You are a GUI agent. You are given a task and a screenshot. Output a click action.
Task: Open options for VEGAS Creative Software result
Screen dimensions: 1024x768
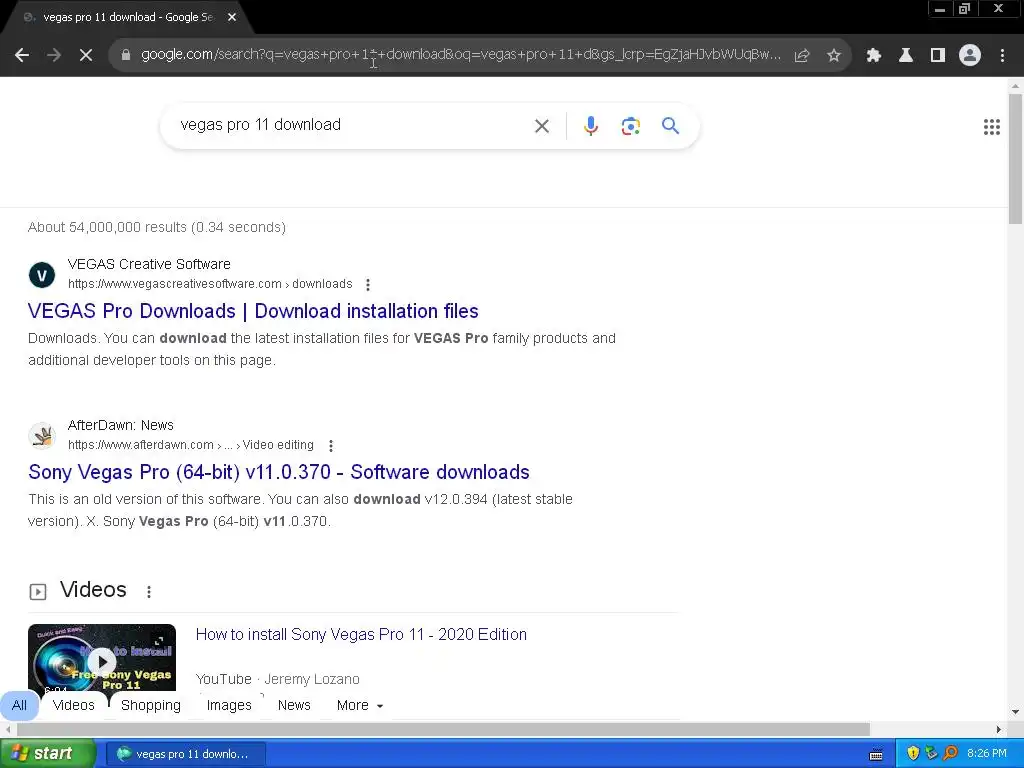point(368,285)
